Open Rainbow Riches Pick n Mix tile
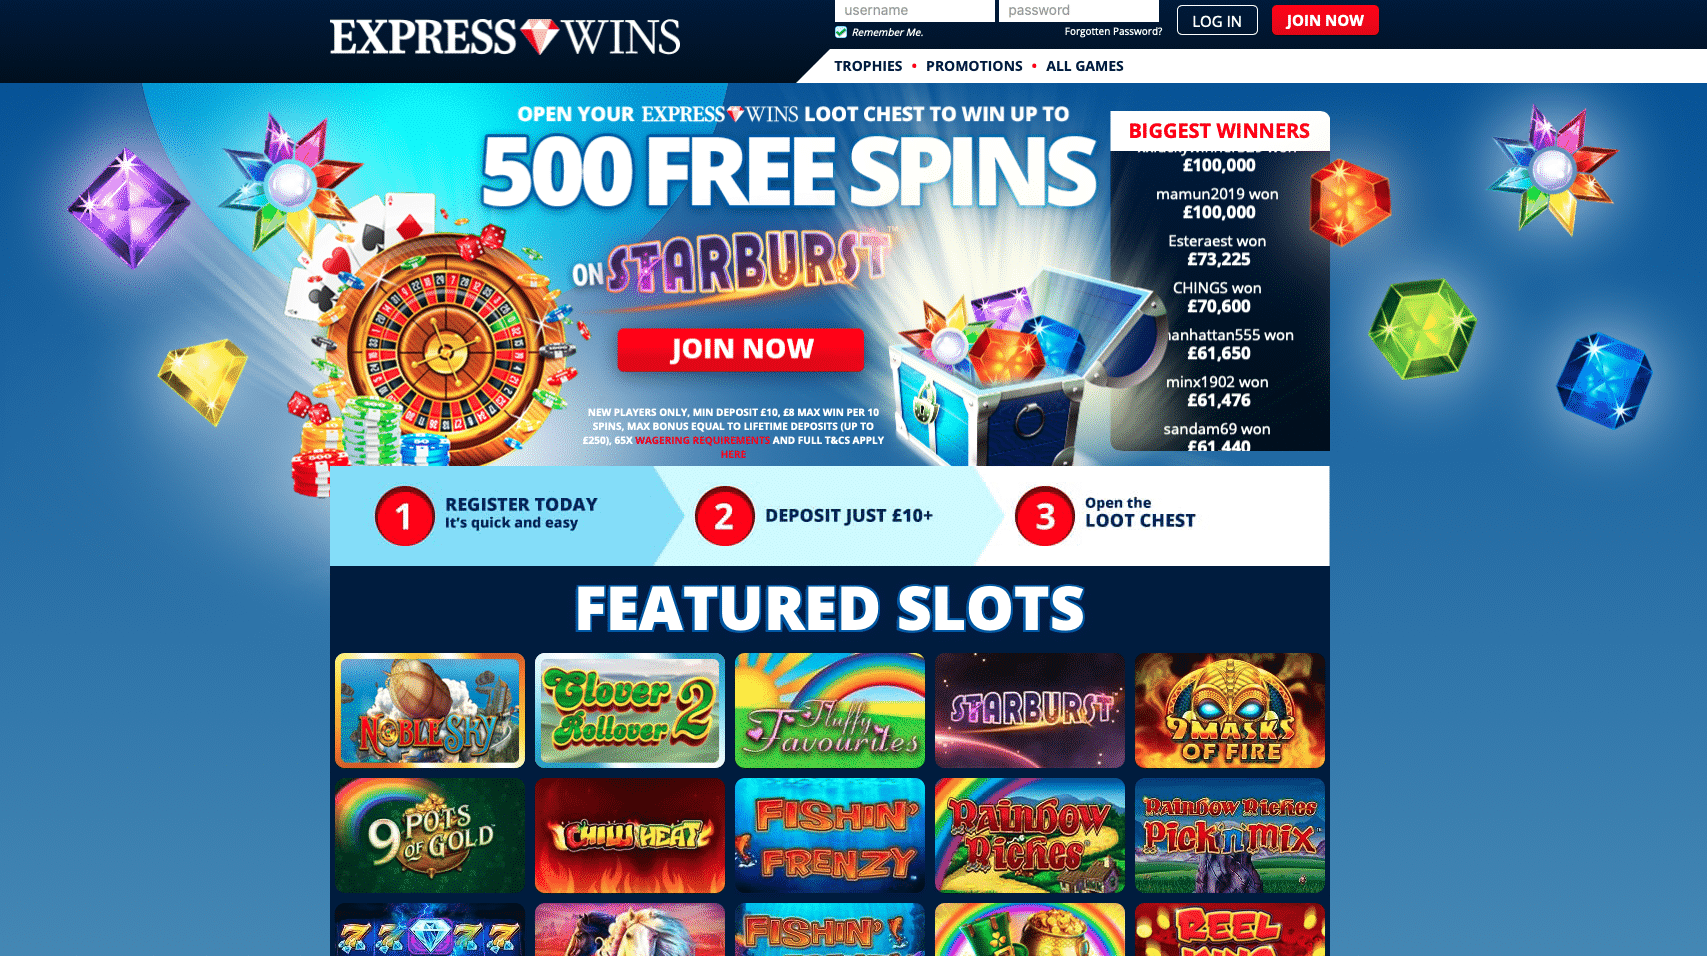This screenshot has height=956, width=1707. point(1230,835)
